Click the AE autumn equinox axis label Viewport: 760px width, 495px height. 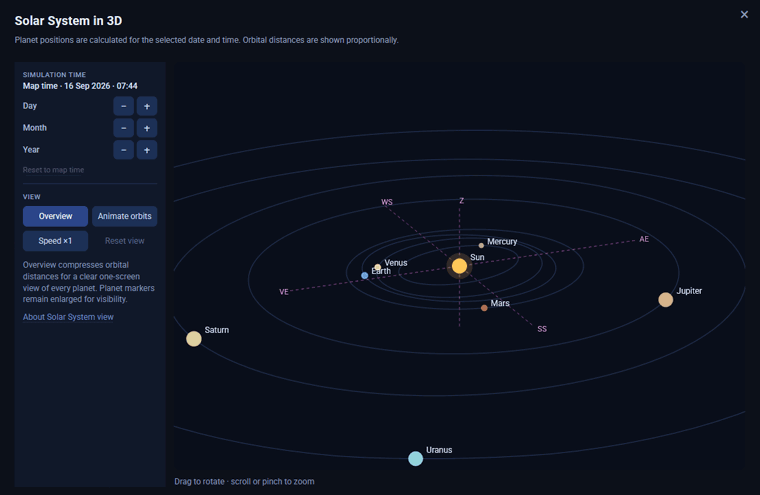[x=644, y=239]
